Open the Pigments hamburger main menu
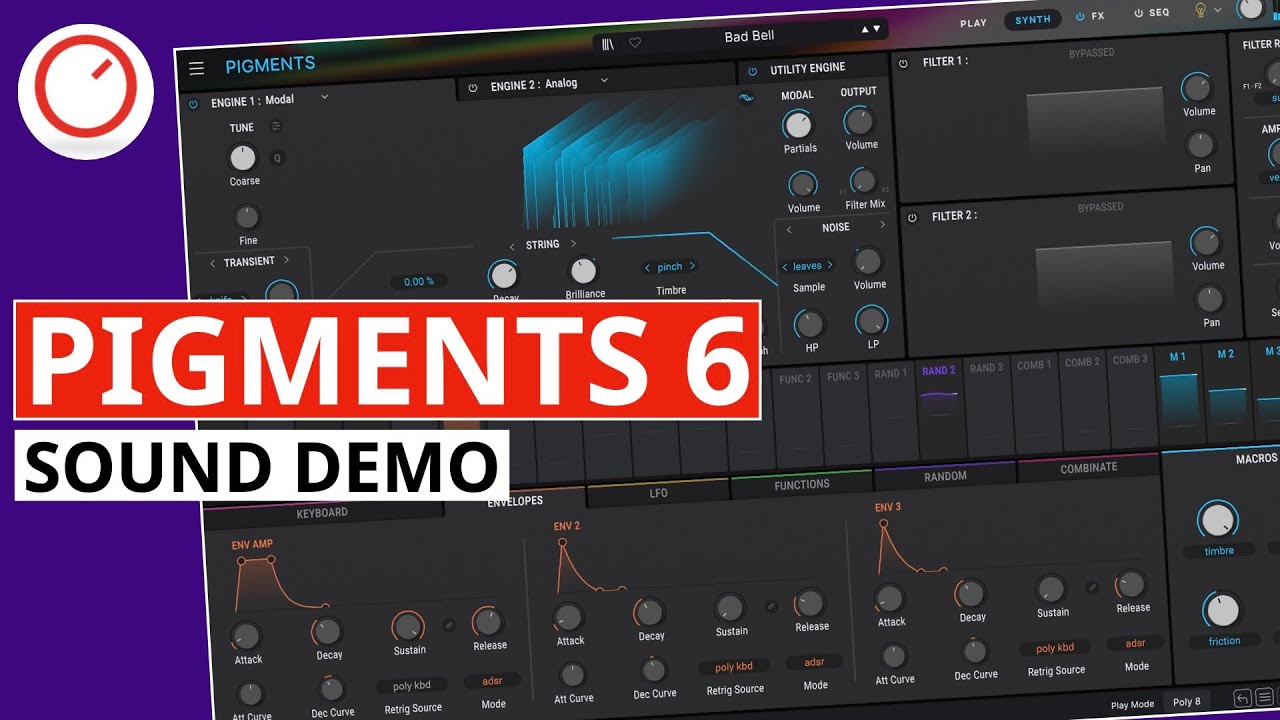The height and width of the screenshot is (720, 1280). tap(196, 68)
